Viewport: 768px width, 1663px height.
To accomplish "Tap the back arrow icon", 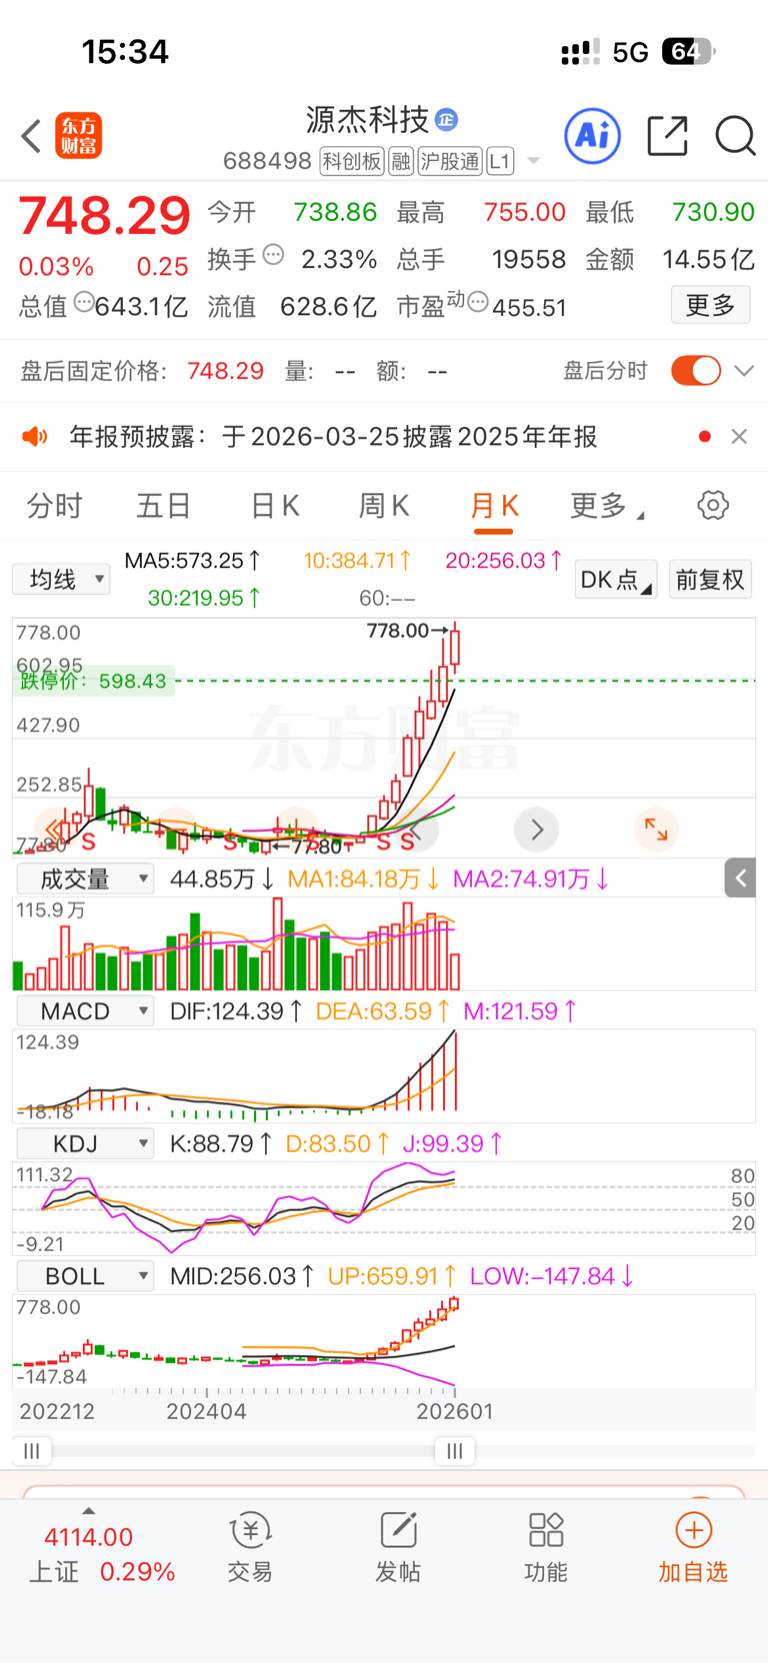I will (x=31, y=136).
